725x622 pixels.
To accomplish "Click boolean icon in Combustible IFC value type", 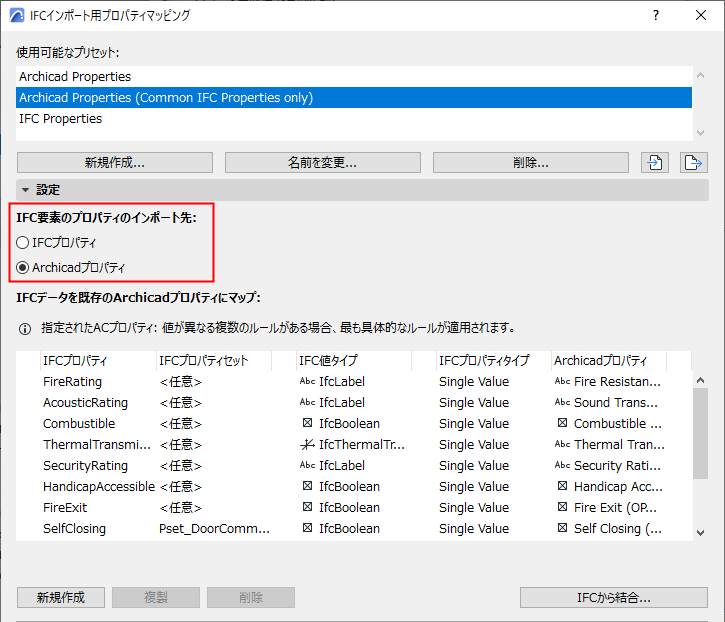I will pyautogui.click(x=307, y=423).
